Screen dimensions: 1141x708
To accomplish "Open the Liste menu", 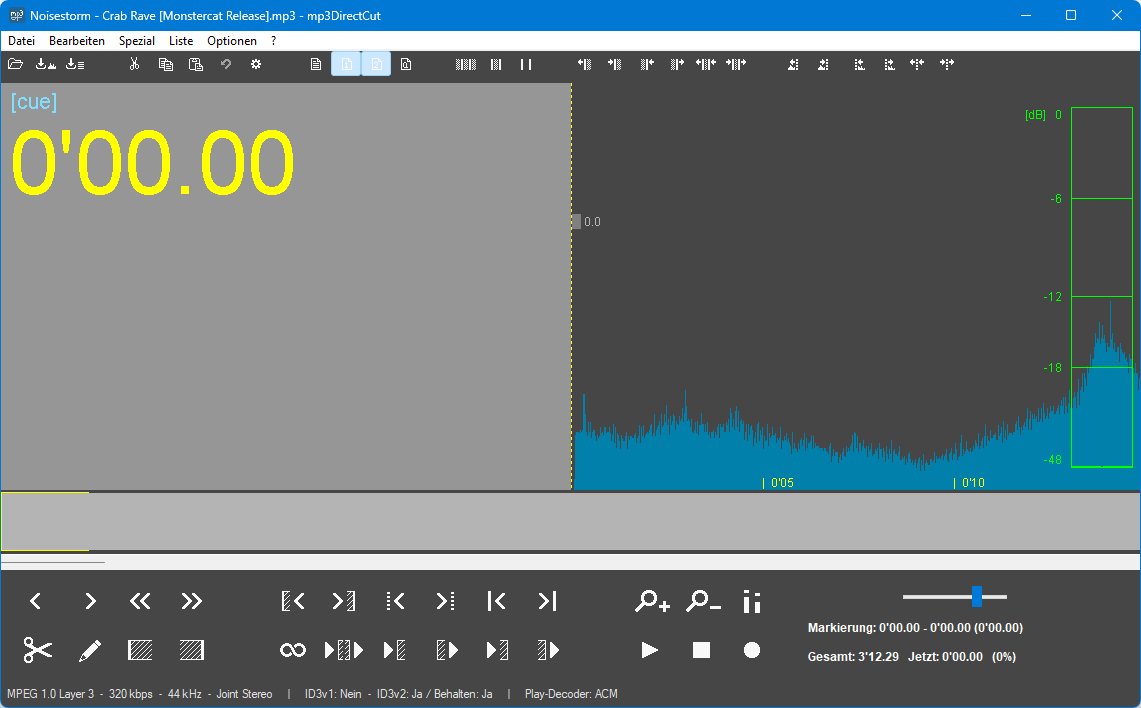I will [181, 41].
